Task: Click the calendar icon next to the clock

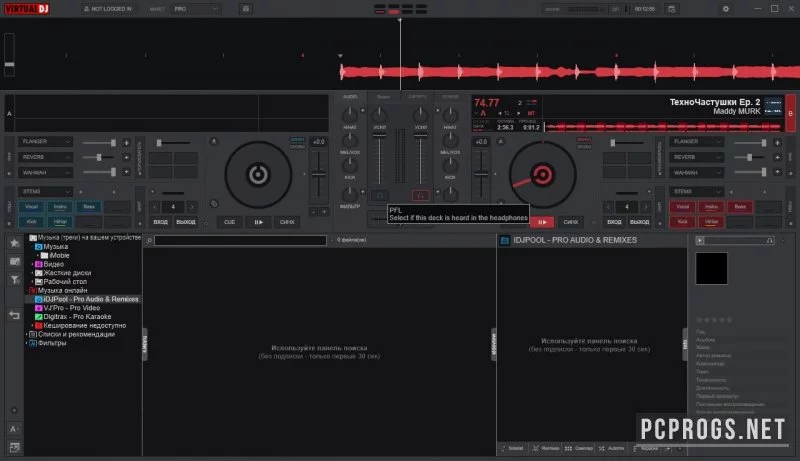Action: tap(671, 9)
